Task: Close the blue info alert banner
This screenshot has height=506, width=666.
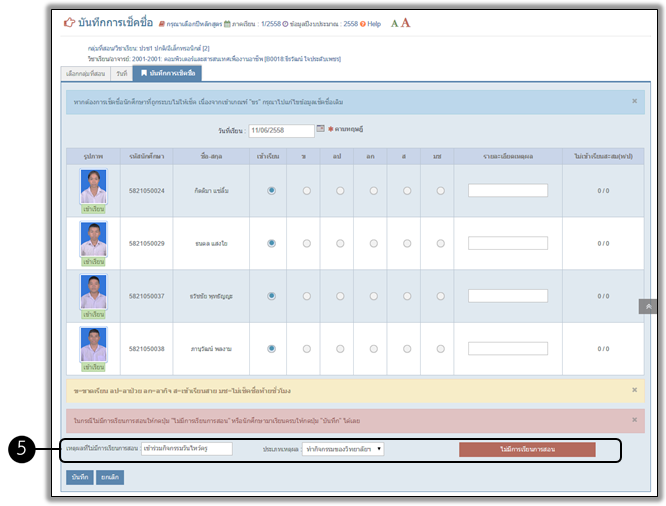Action: 634,101
